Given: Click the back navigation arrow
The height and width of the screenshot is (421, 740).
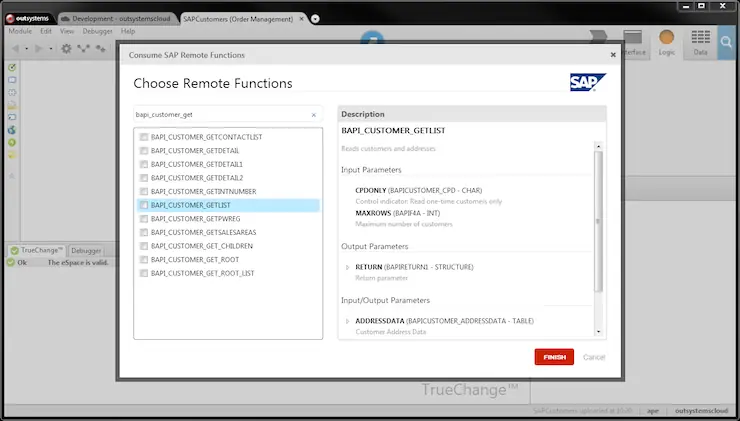Looking at the screenshot, I should click(x=15, y=49).
